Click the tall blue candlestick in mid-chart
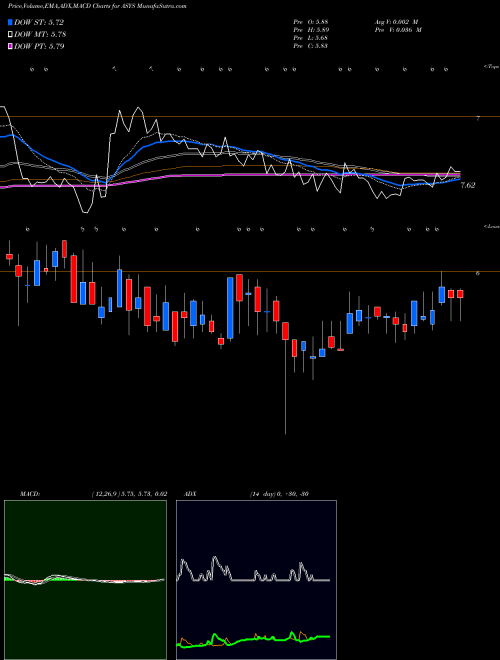This screenshot has width=500, height=660. 230,308
